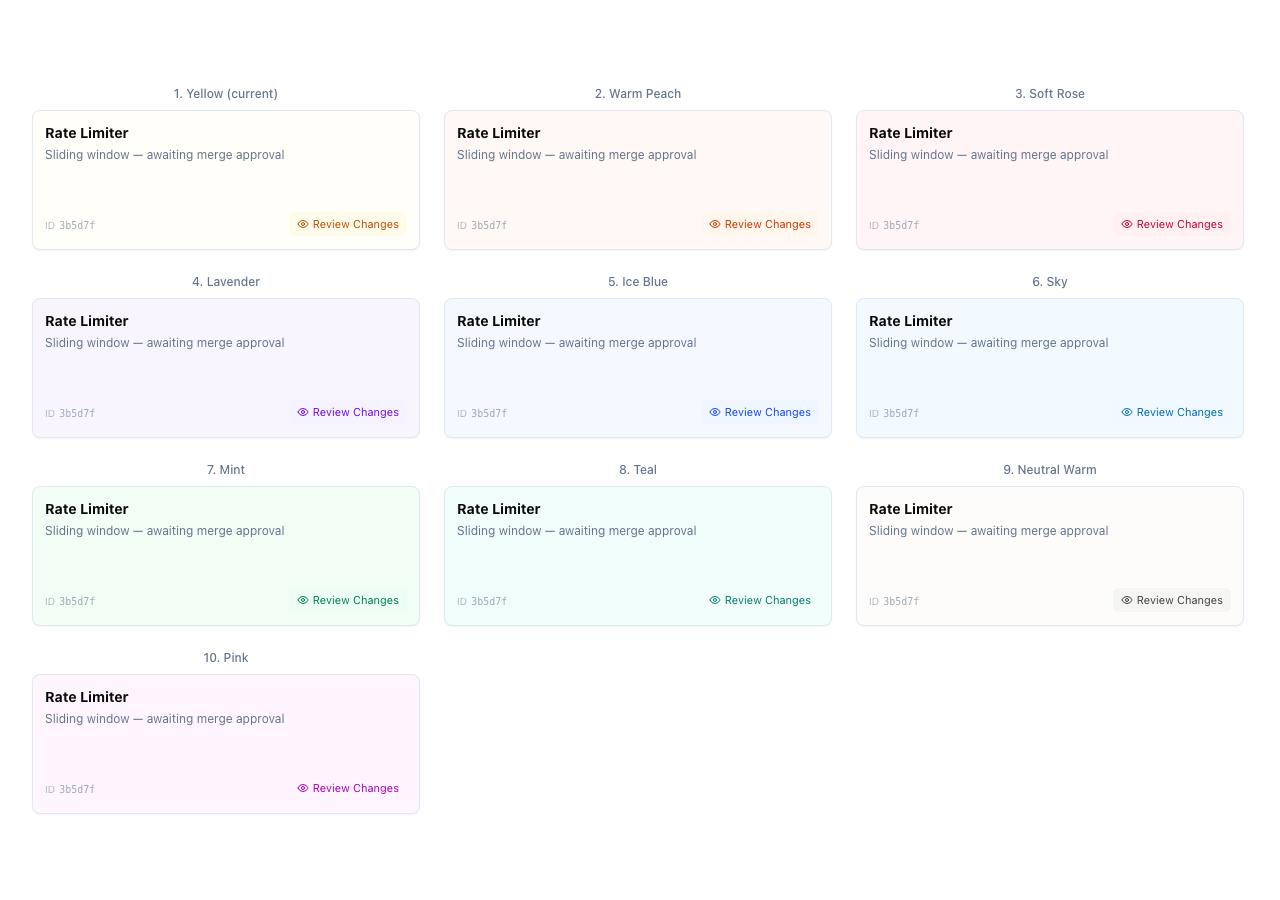This screenshot has height=900, width=1280.
Task: Click the ID 3b5d7f text in Soft Rose card
Action: pos(894,226)
